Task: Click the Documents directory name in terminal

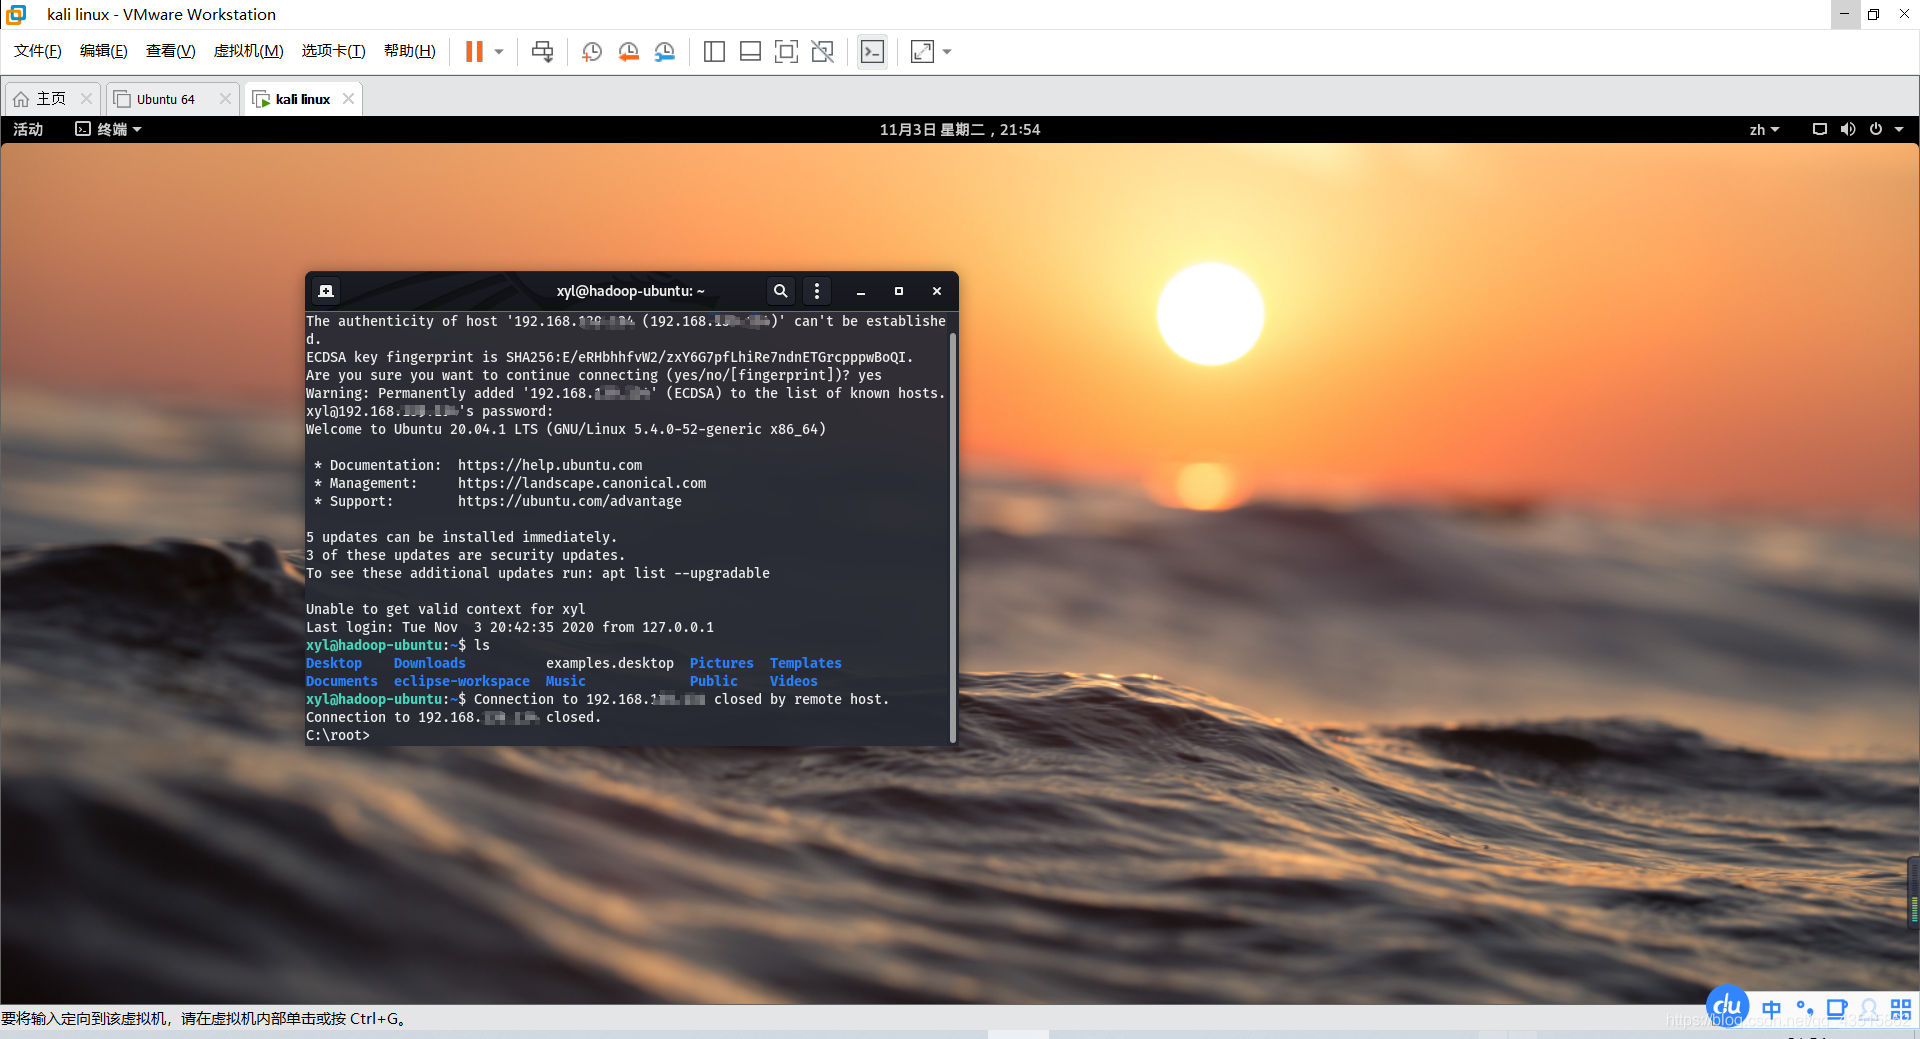Action: point(342,682)
